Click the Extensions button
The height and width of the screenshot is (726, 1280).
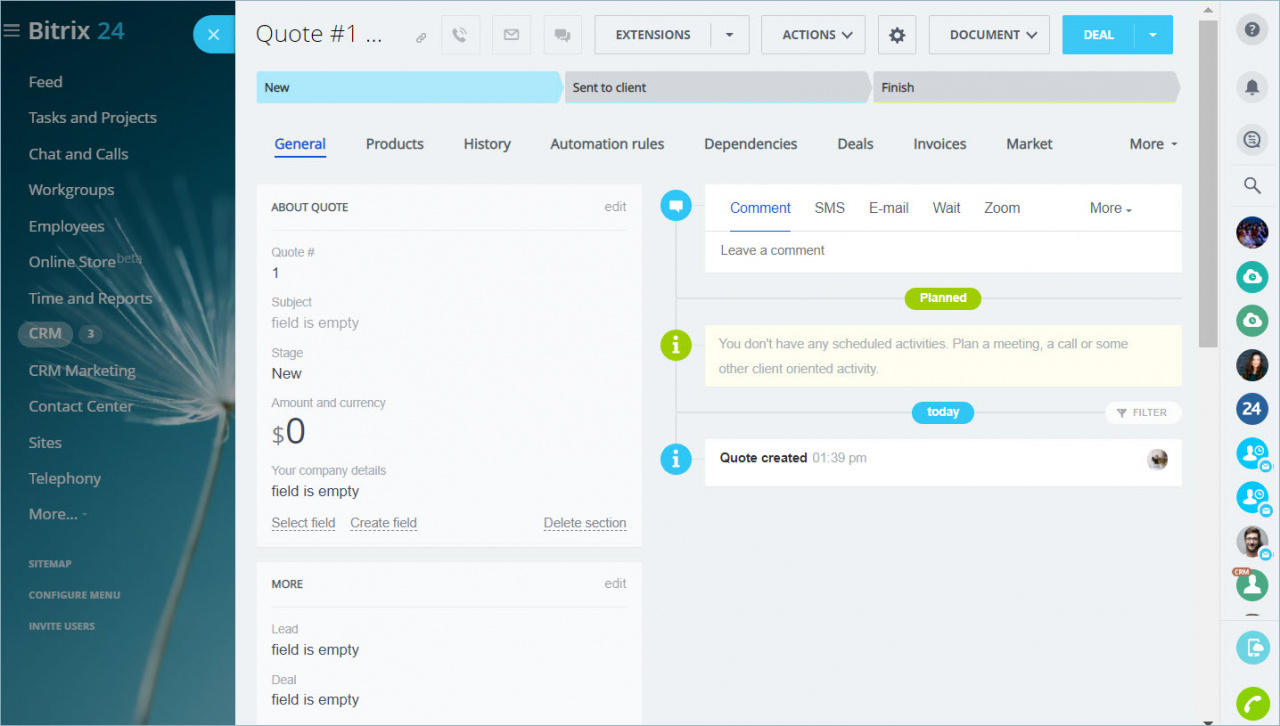click(x=653, y=35)
